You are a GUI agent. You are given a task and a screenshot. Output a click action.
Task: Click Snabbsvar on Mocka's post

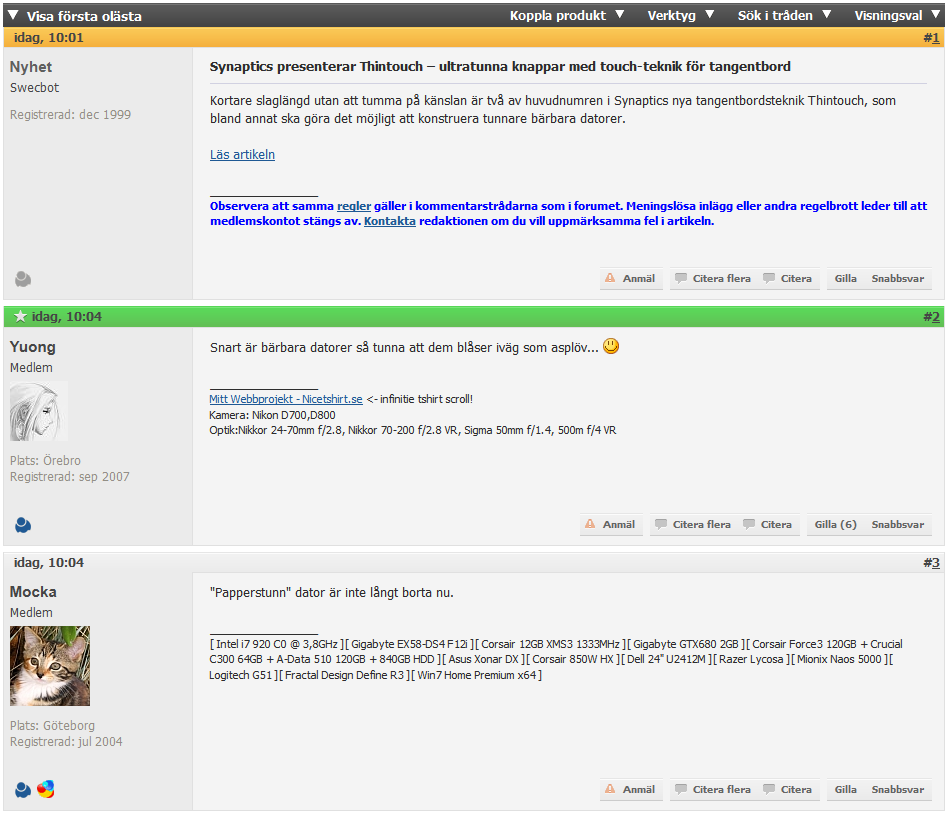pyautogui.click(x=897, y=789)
